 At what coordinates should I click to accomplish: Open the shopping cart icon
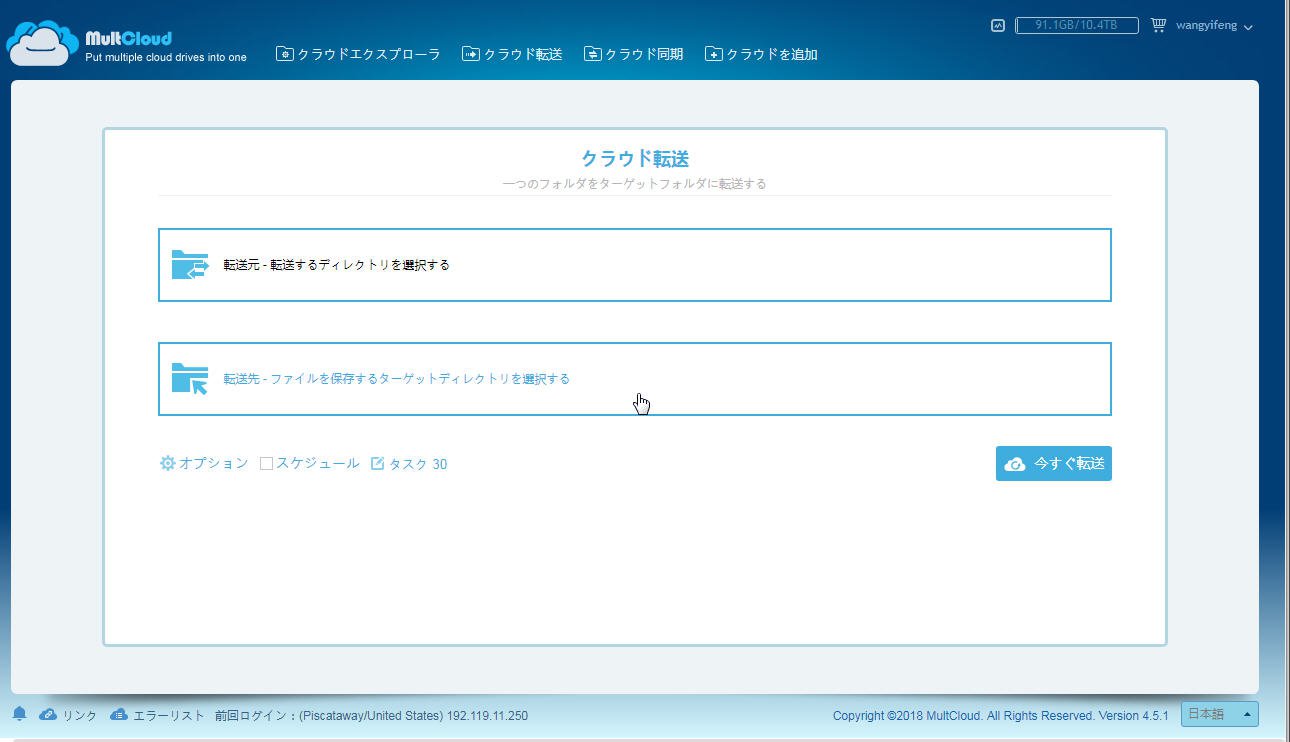tap(1158, 26)
